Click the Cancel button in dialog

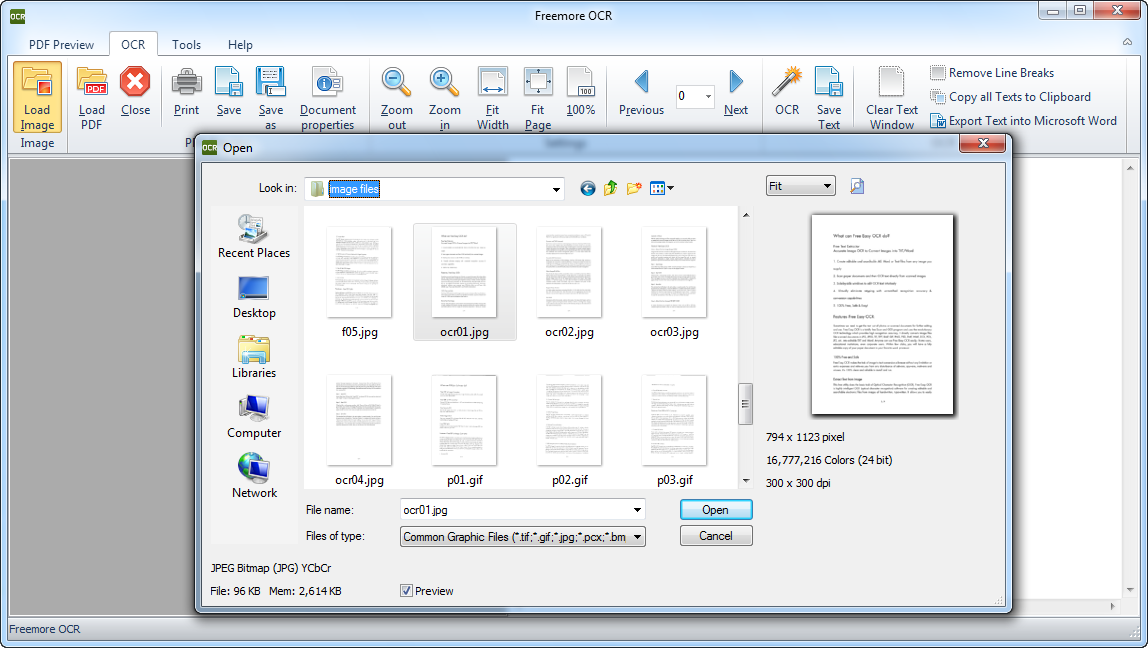pos(715,536)
